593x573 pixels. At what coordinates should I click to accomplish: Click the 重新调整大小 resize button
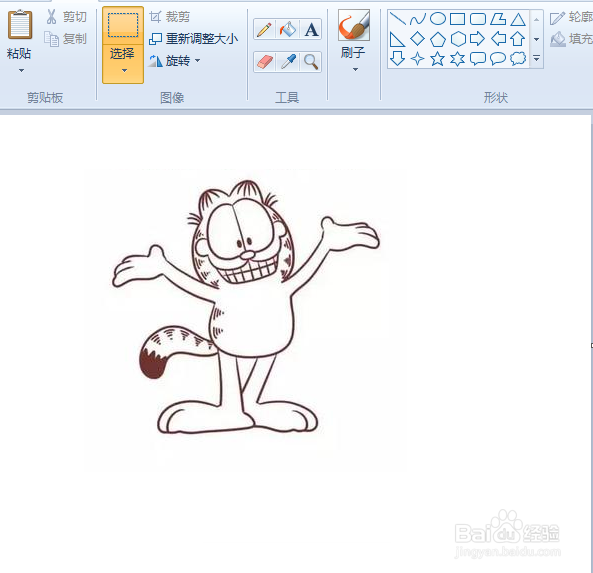[194, 39]
